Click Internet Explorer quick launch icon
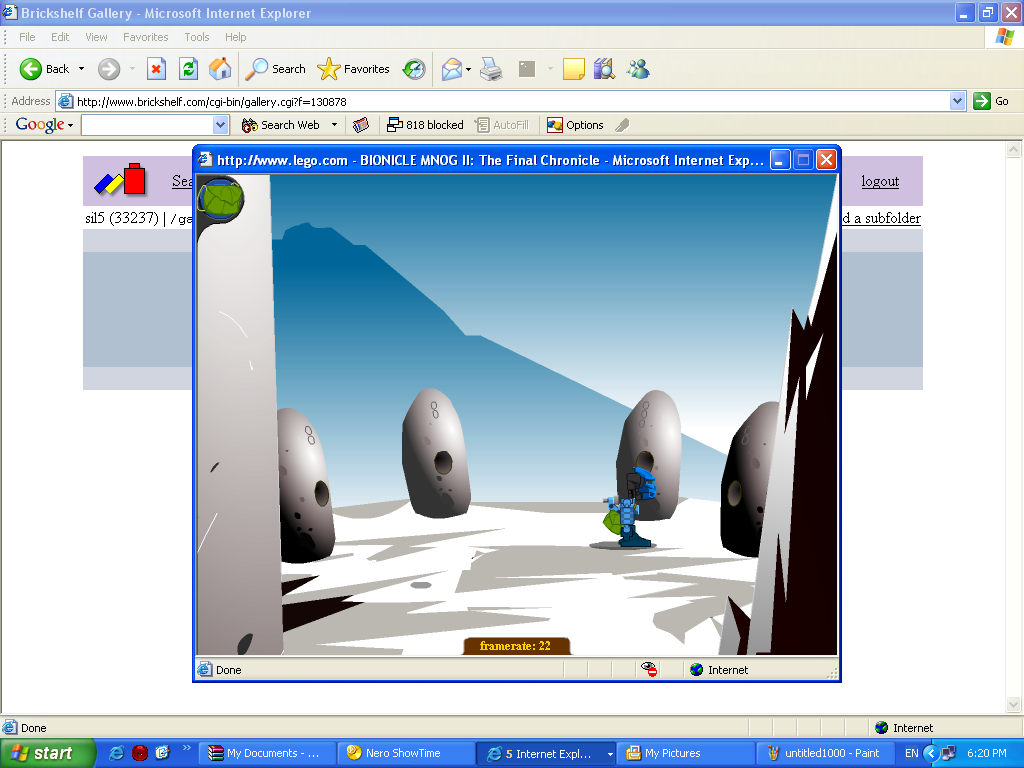The width and height of the screenshot is (1024, 768). 116,753
